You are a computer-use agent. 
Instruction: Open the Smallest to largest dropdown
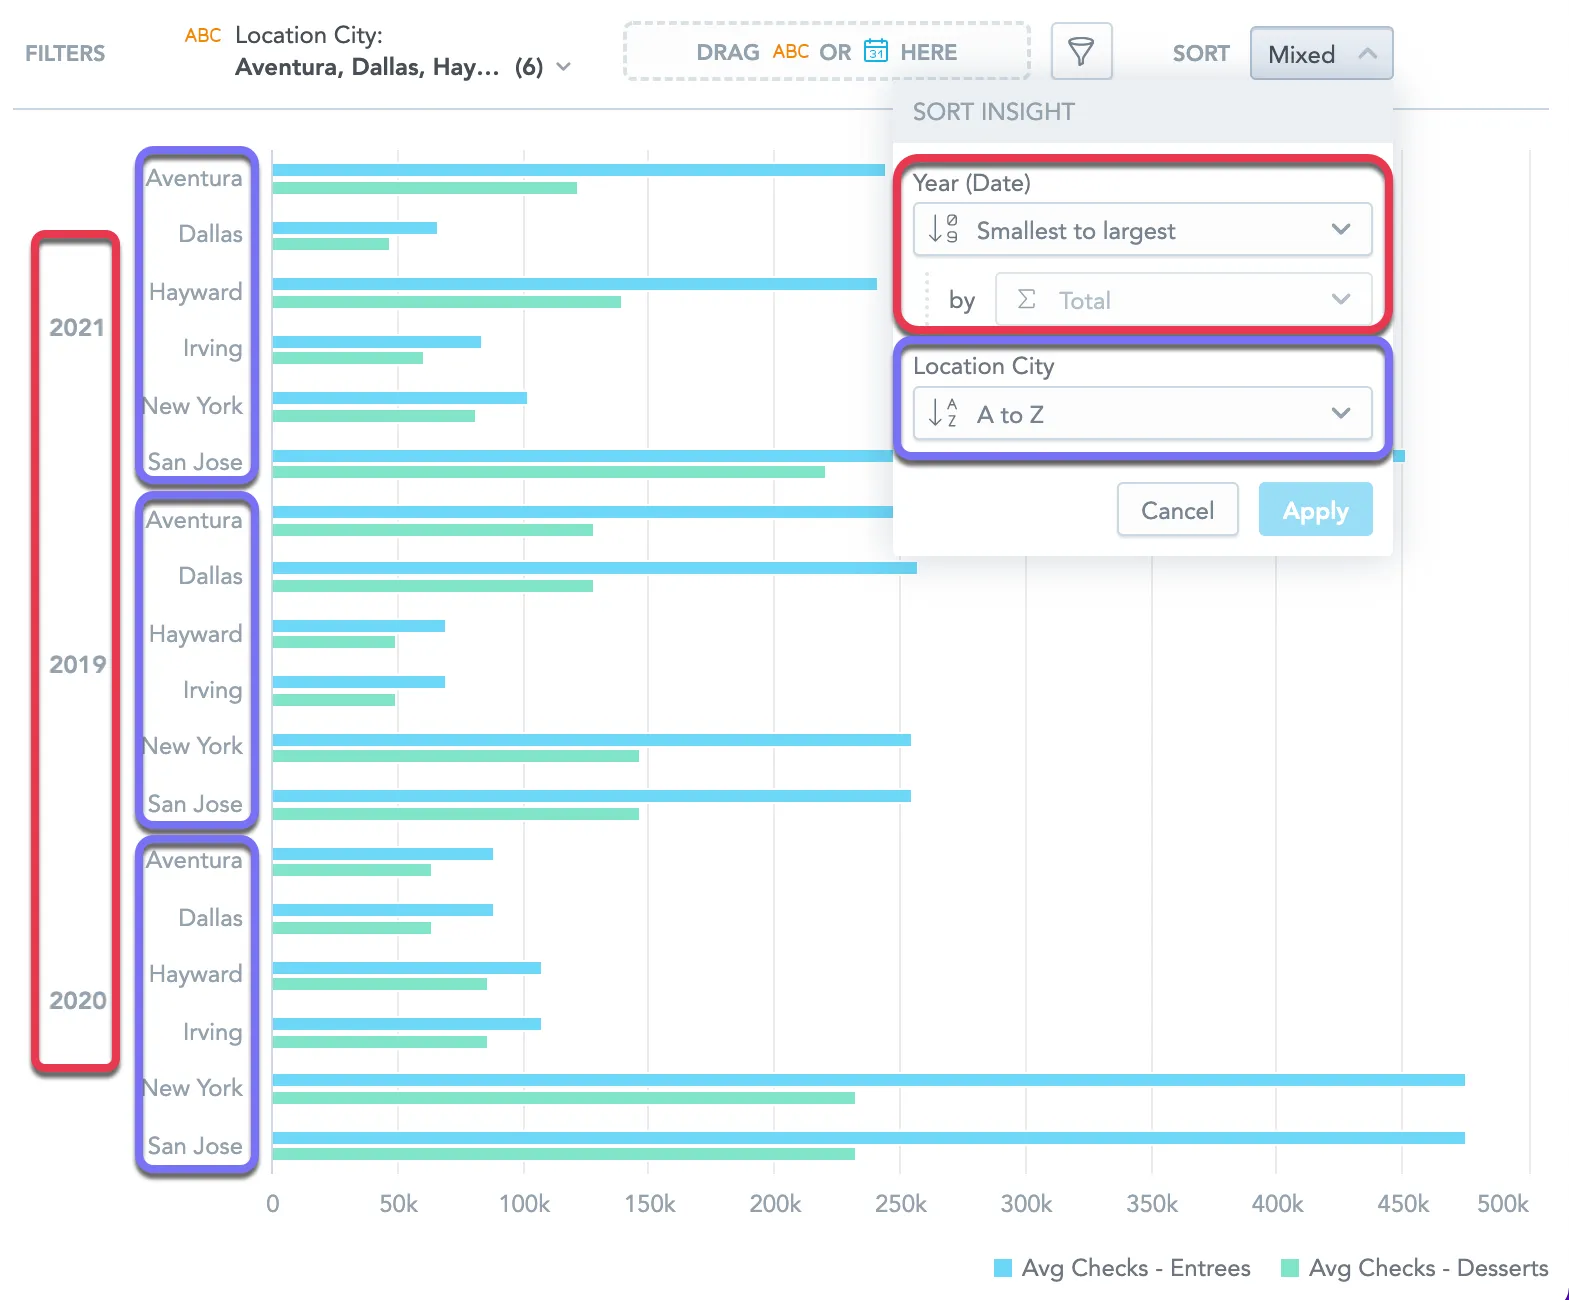pyautogui.click(x=1142, y=230)
